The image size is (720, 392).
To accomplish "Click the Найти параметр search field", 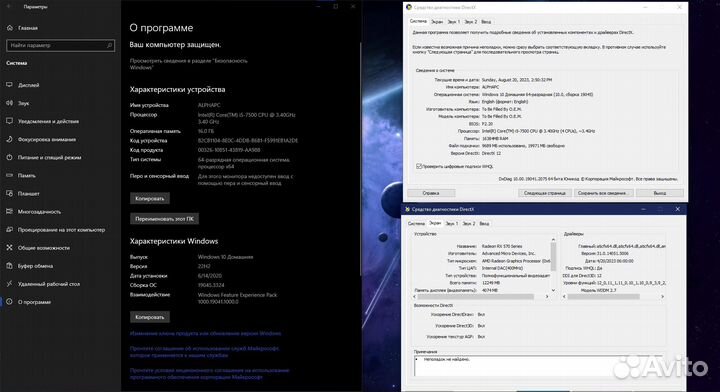I will tap(61, 45).
